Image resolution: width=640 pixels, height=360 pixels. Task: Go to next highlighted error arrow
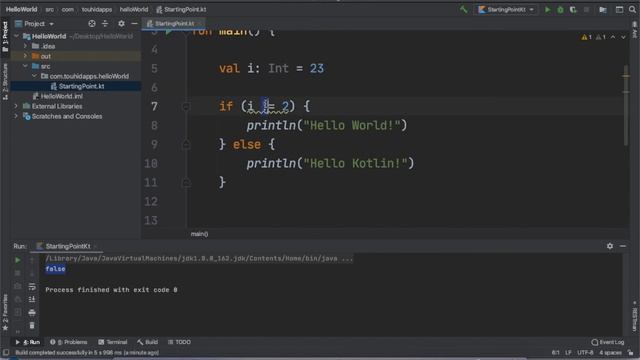(623, 37)
